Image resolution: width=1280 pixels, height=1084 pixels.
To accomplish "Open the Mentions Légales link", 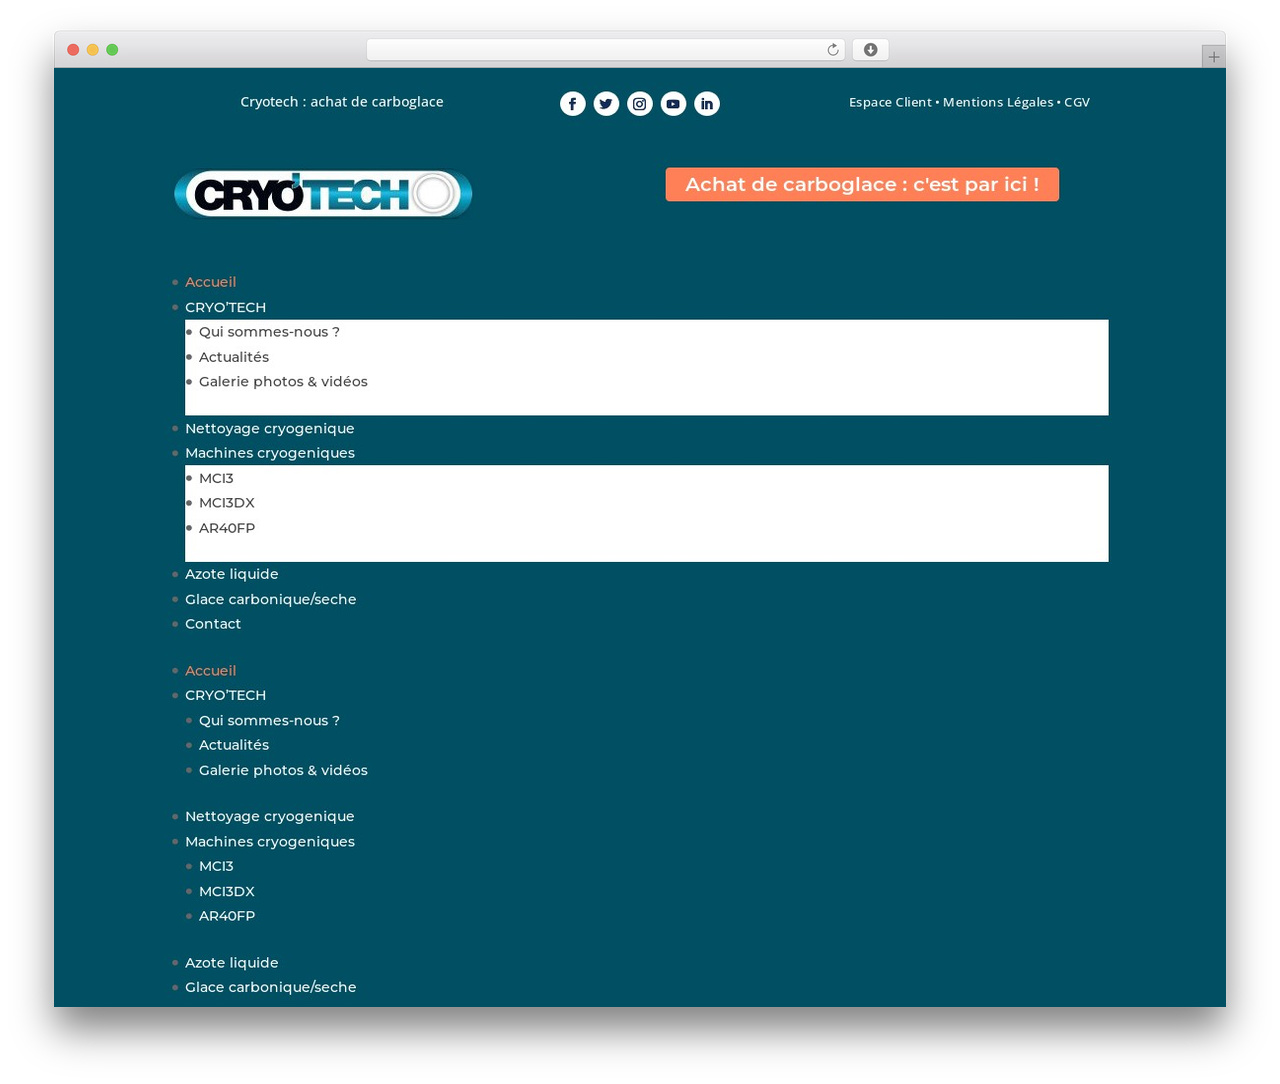I will click(x=998, y=102).
